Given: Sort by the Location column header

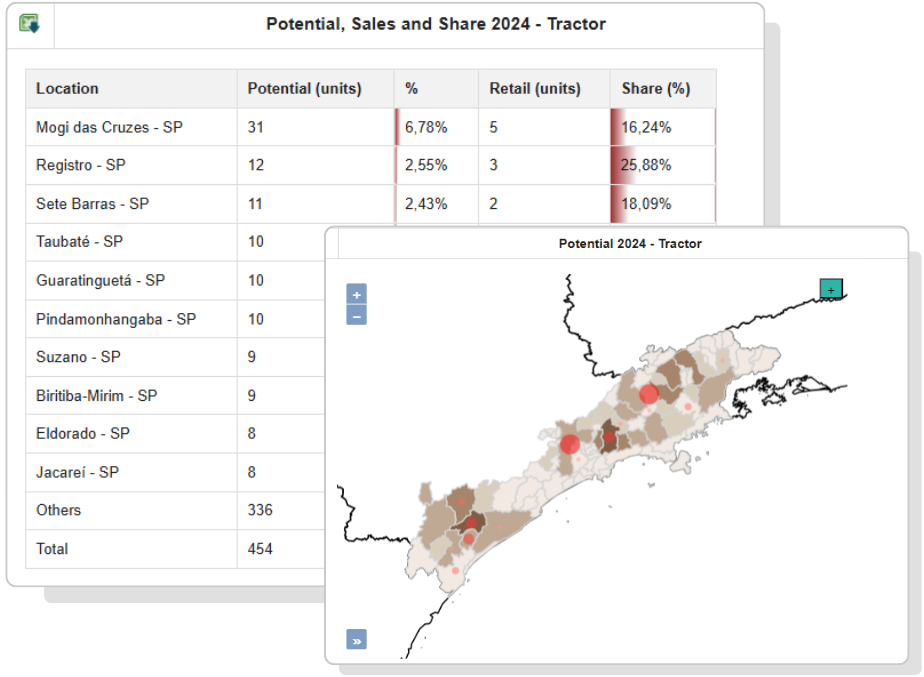Looking at the screenshot, I should pyautogui.click(x=67, y=88).
